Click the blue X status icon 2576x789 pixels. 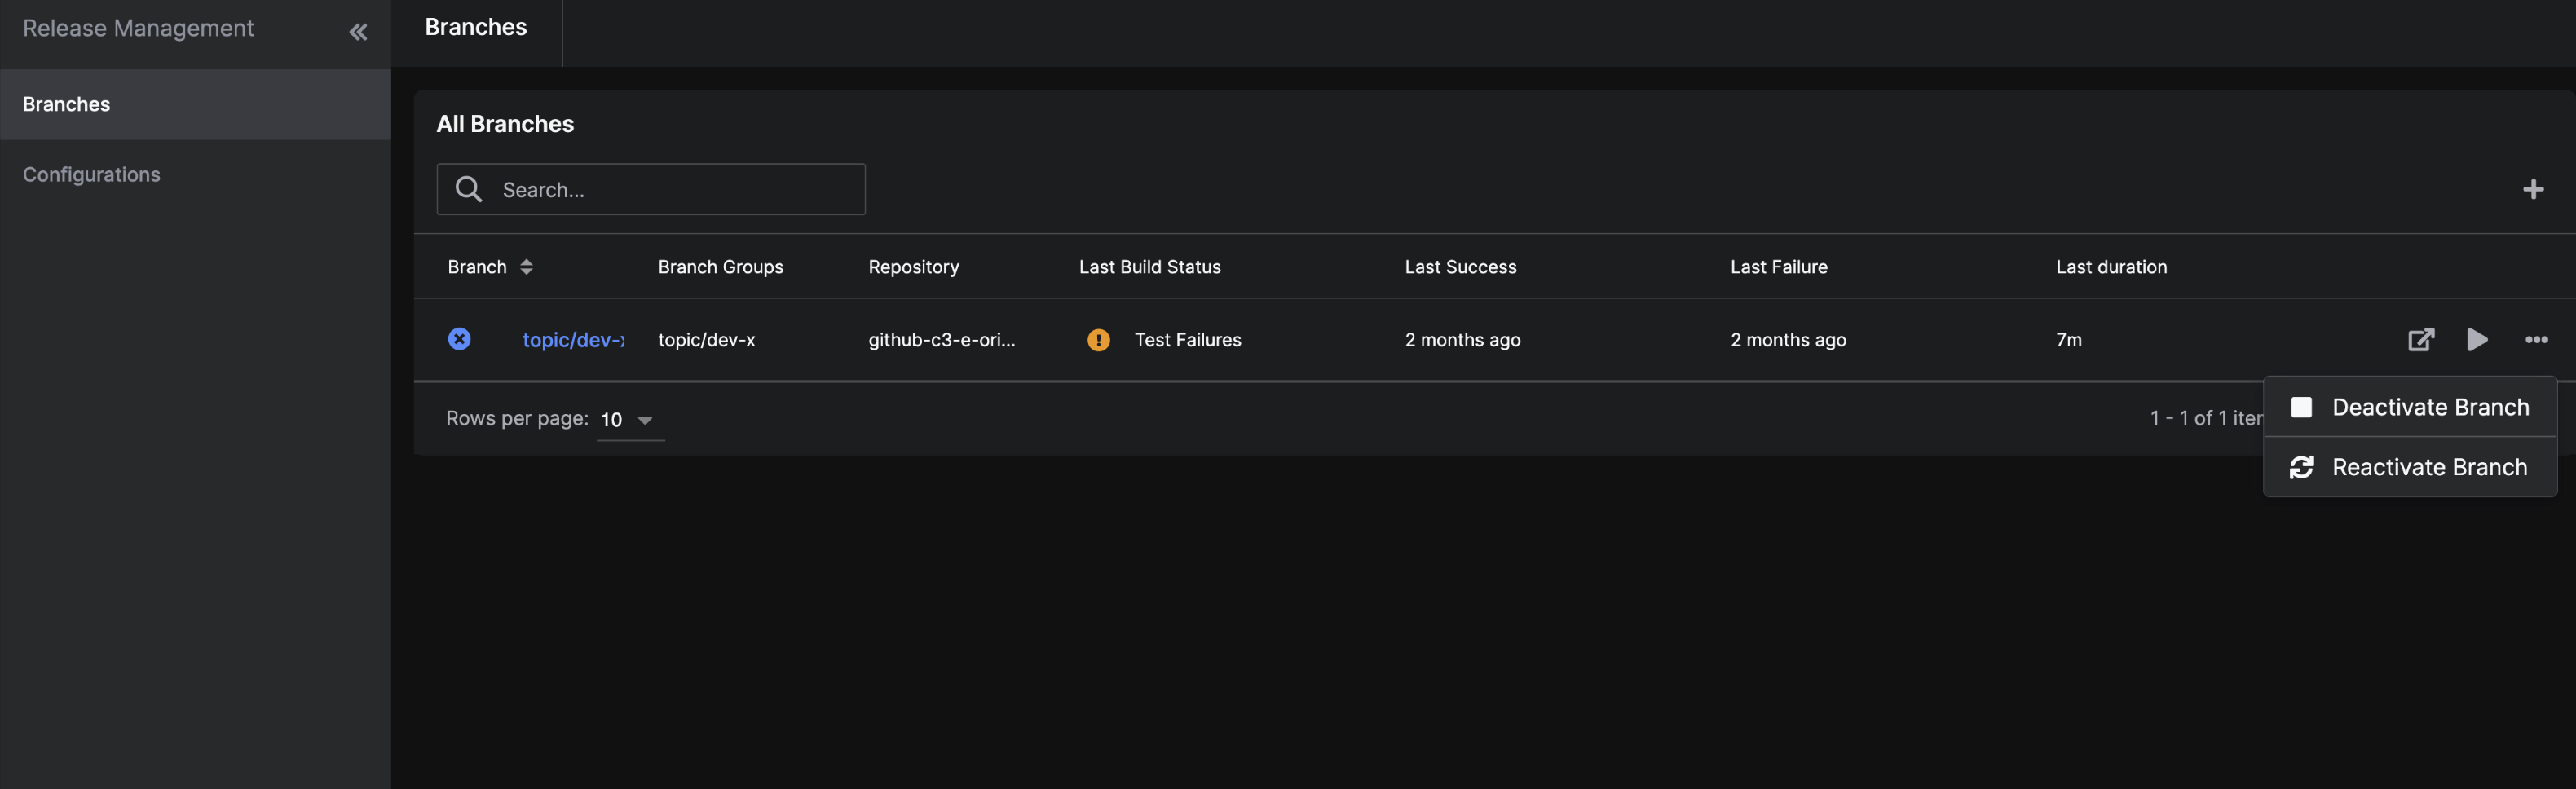point(459,340)
